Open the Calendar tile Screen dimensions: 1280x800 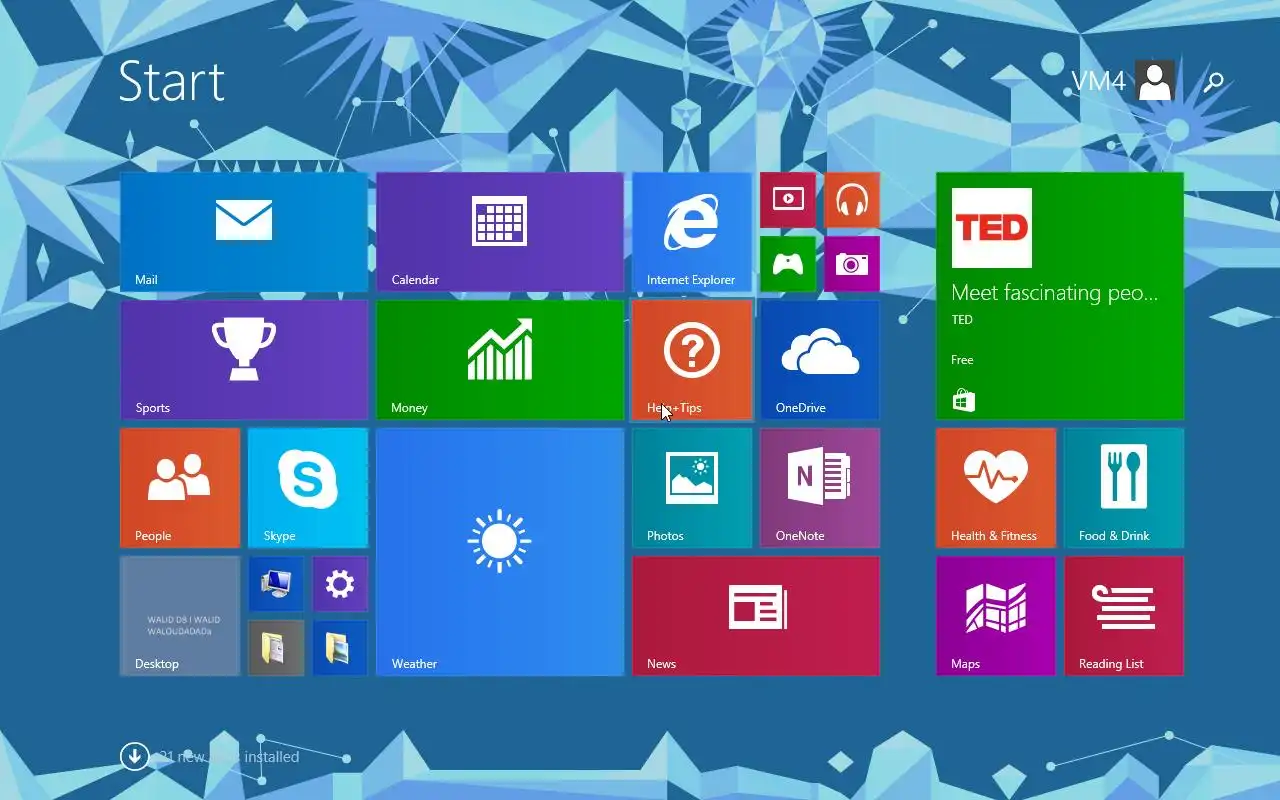click(x=500, y=232)
